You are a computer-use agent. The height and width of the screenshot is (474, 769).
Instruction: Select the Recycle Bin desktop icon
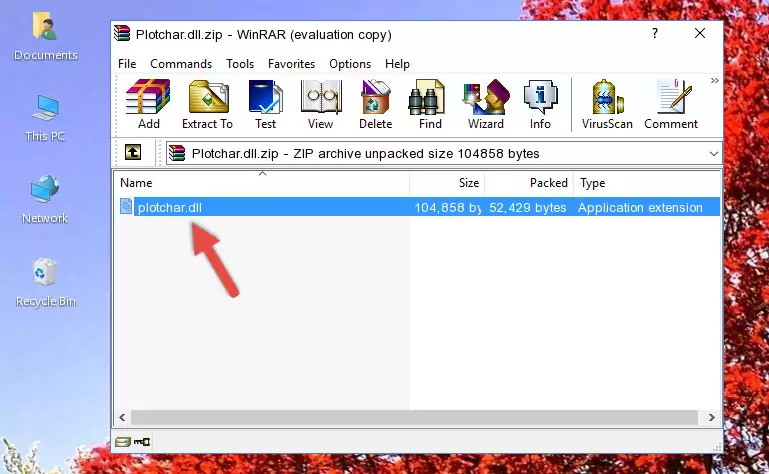pyautogui.click(x=46, y=282)
